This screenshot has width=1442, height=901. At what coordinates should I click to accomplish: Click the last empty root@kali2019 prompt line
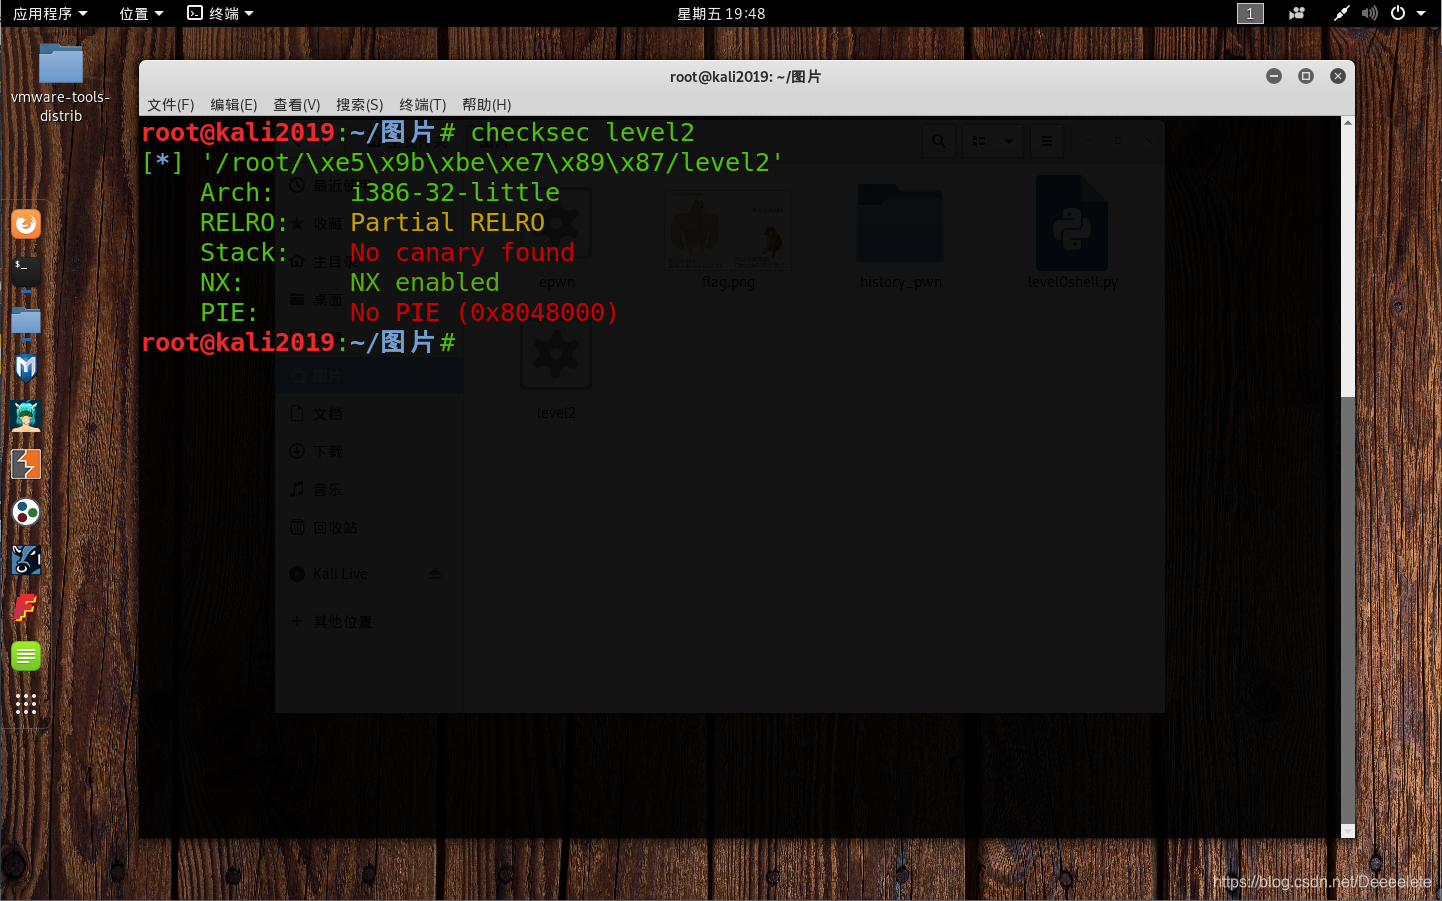(x=298, y=342)
